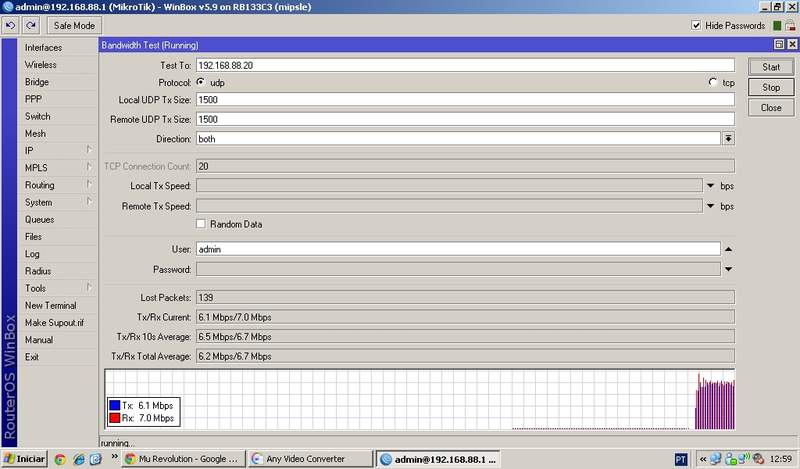Enable the Random Data checkbox
Viewport: 800px width, 469px height.
tap(201, 224)
